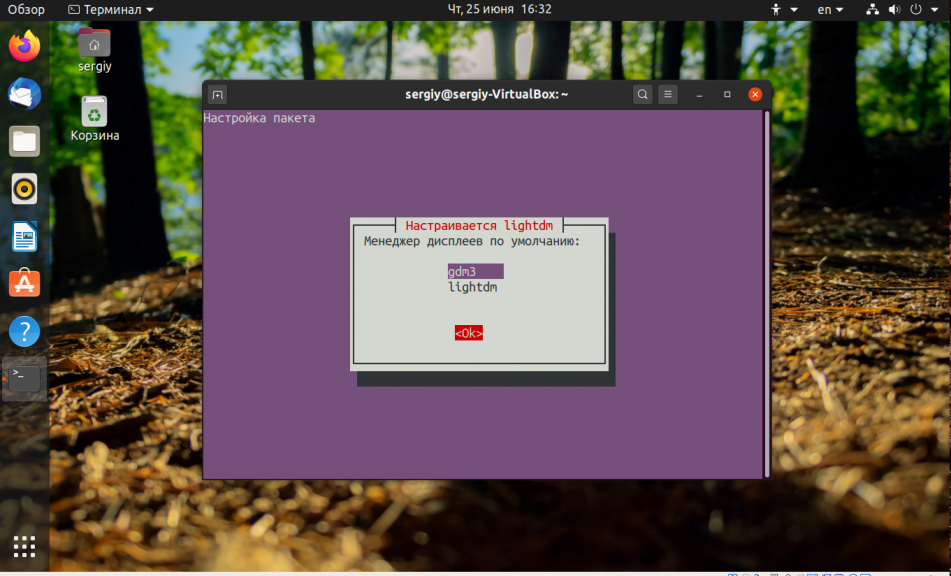Open the Files manager in the dock
The height and width of the screenshot is (576, 951).
point(24,141)
